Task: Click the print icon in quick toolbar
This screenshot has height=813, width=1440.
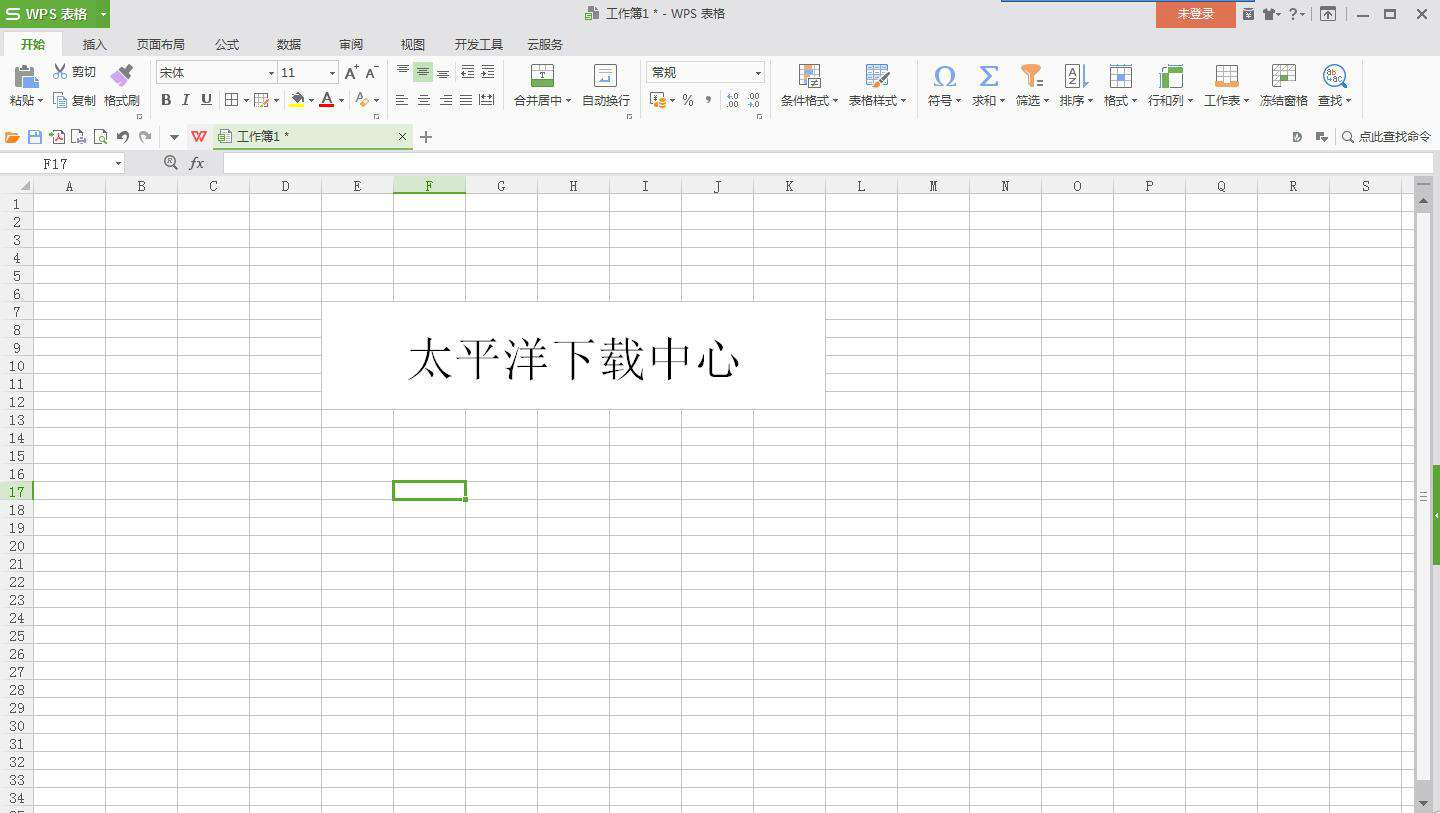Action: point(78,137)
